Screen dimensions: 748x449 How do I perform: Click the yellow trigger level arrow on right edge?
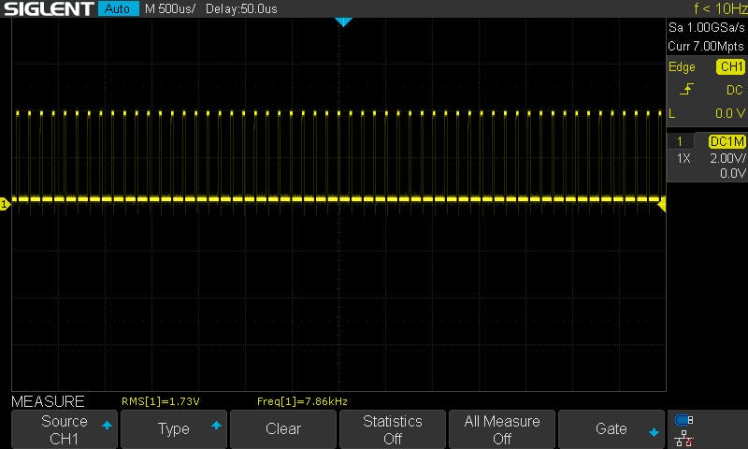661,203
